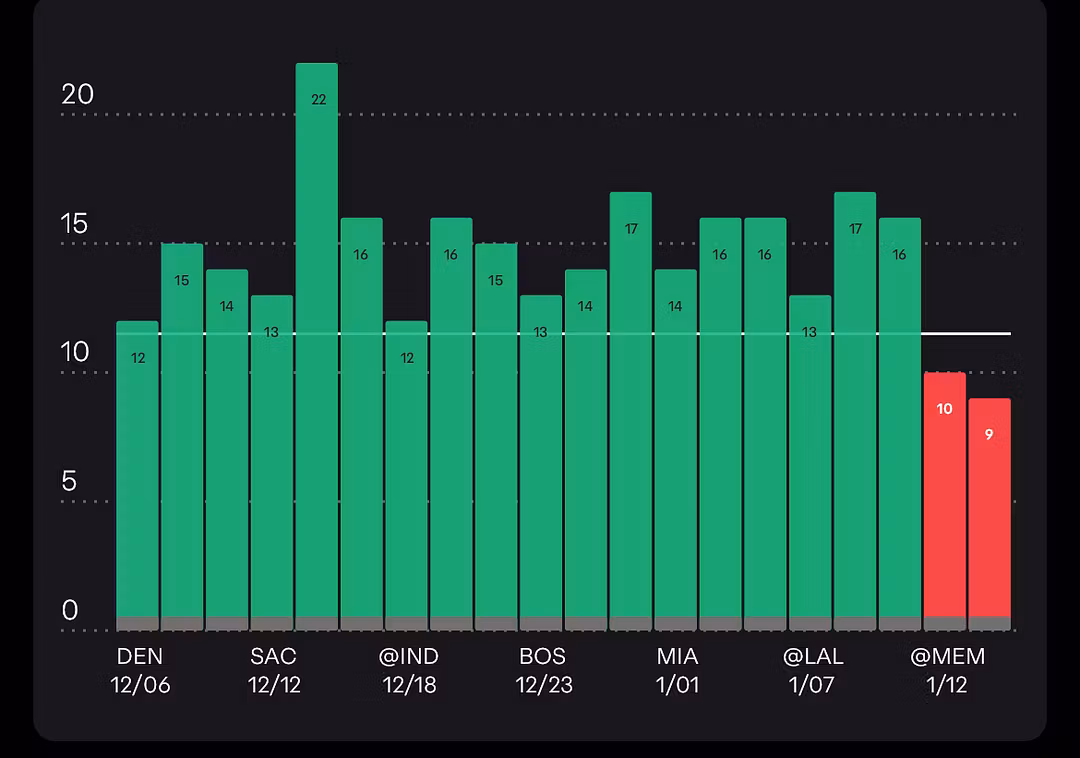Tap the 5 value on the y-axis
Viewport: 1080px width, 758px height.
(x=69, y=482)
